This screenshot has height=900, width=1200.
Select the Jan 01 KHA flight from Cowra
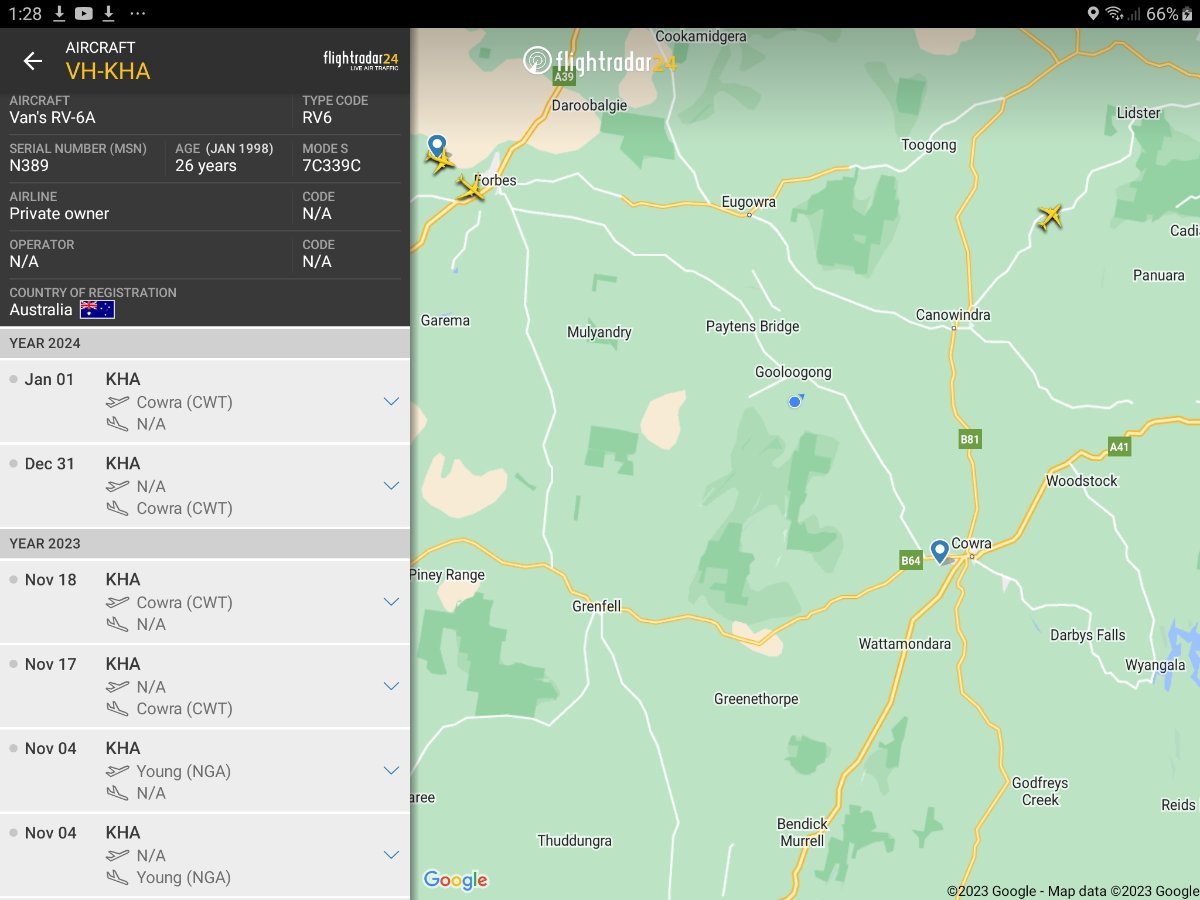tap(205, 401)
